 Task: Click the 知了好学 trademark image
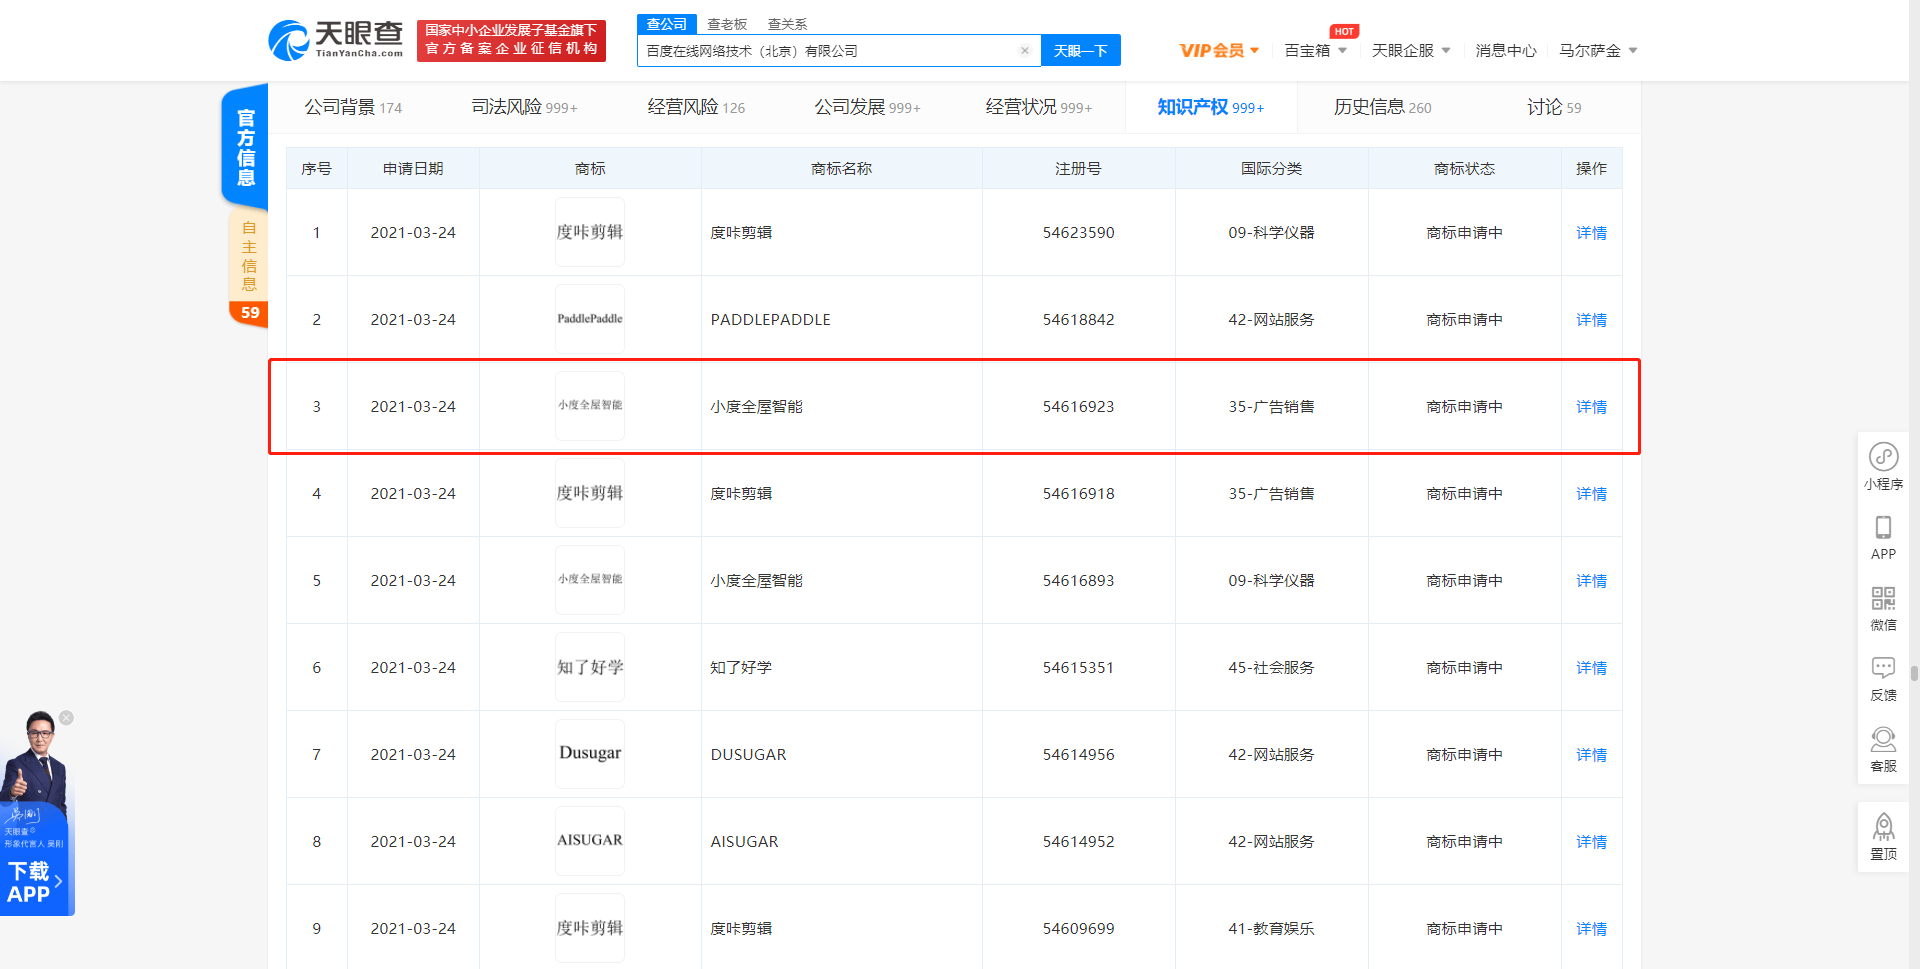(x=590, y=667)
